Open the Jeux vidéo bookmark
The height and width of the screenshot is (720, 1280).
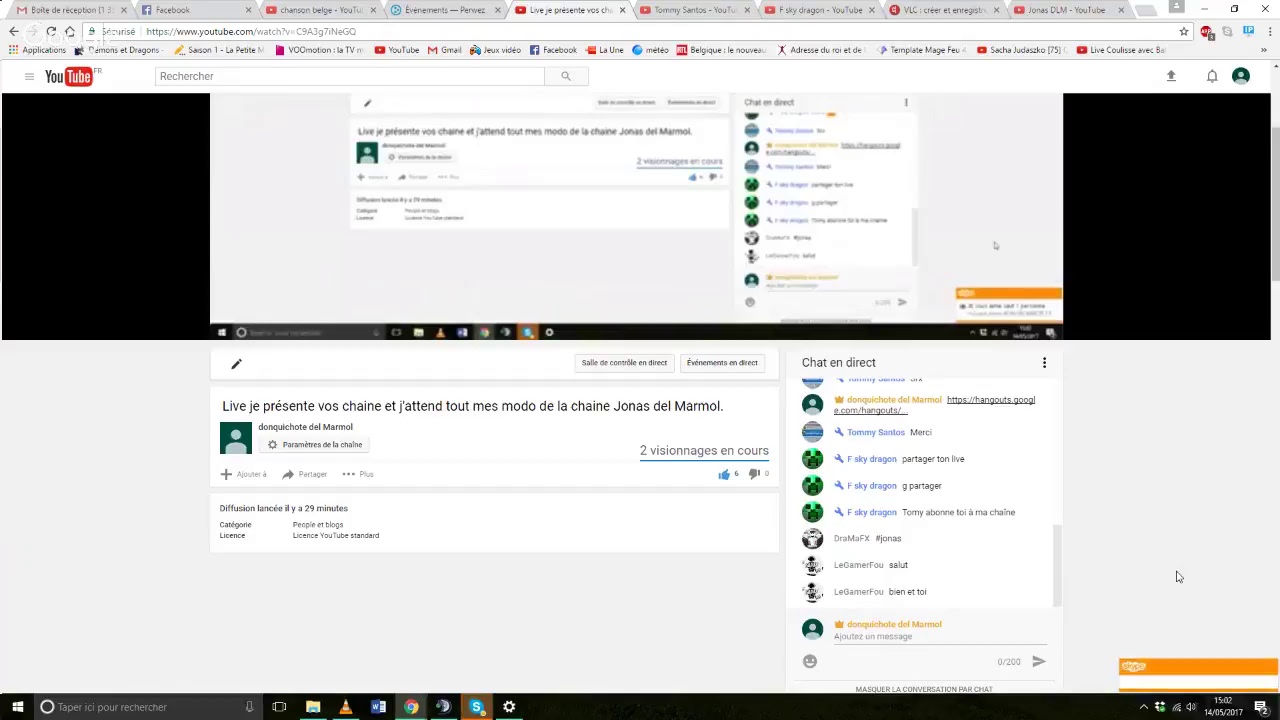[x=494, y=50]
